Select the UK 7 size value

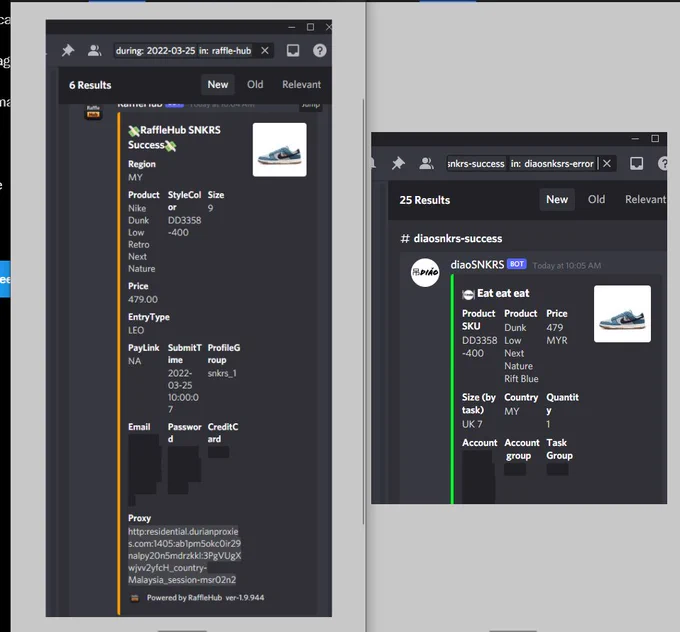[472, 424]
